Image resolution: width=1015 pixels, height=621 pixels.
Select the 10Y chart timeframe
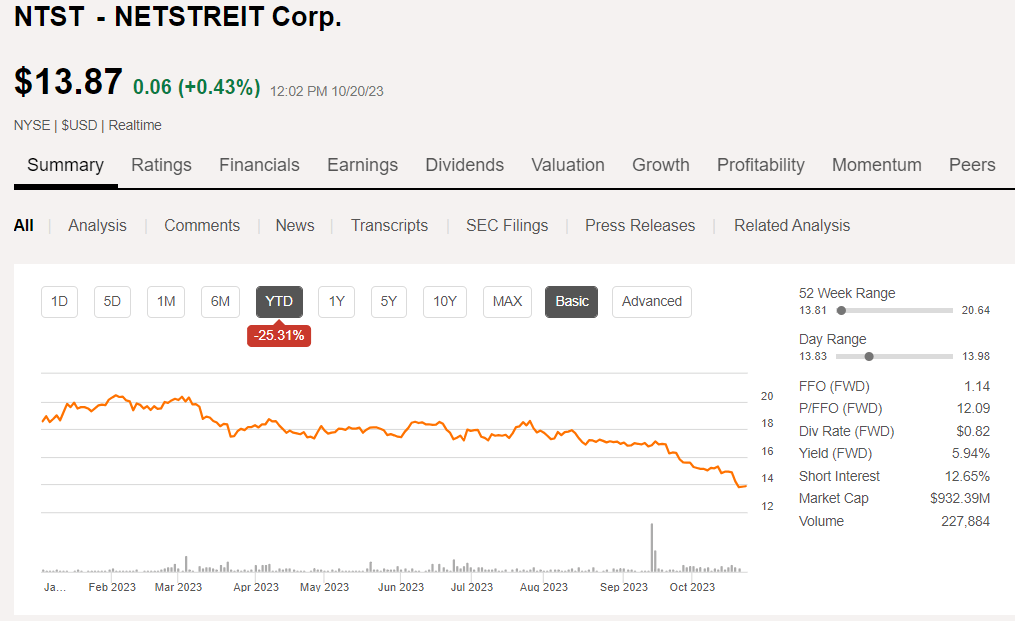[444, 301]
